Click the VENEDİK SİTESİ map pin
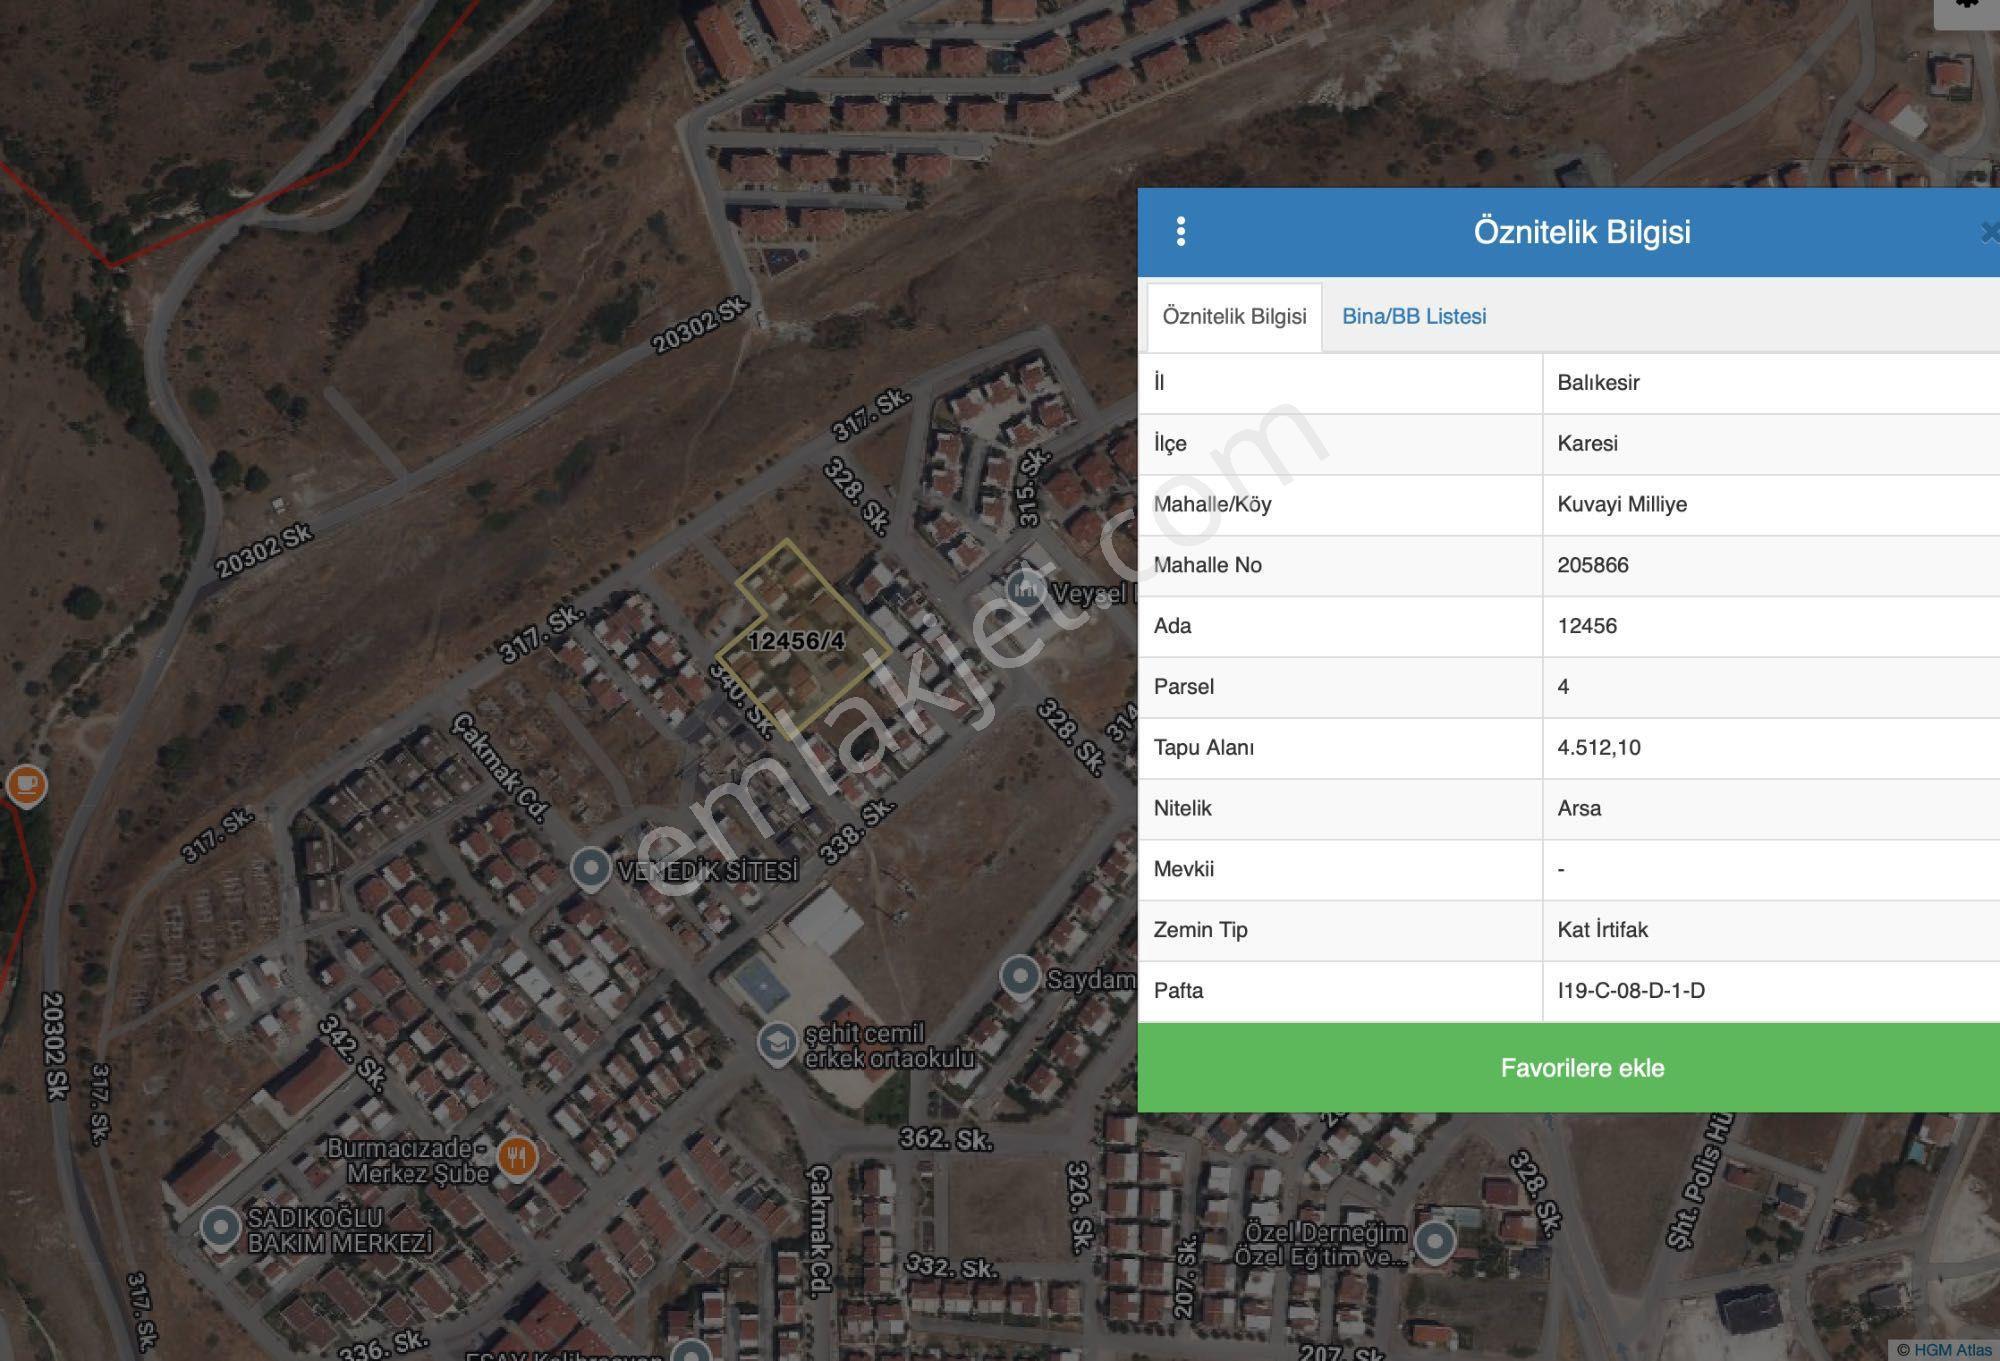Viewport: 2000px width, 1361px height. [x=591, y=869]
